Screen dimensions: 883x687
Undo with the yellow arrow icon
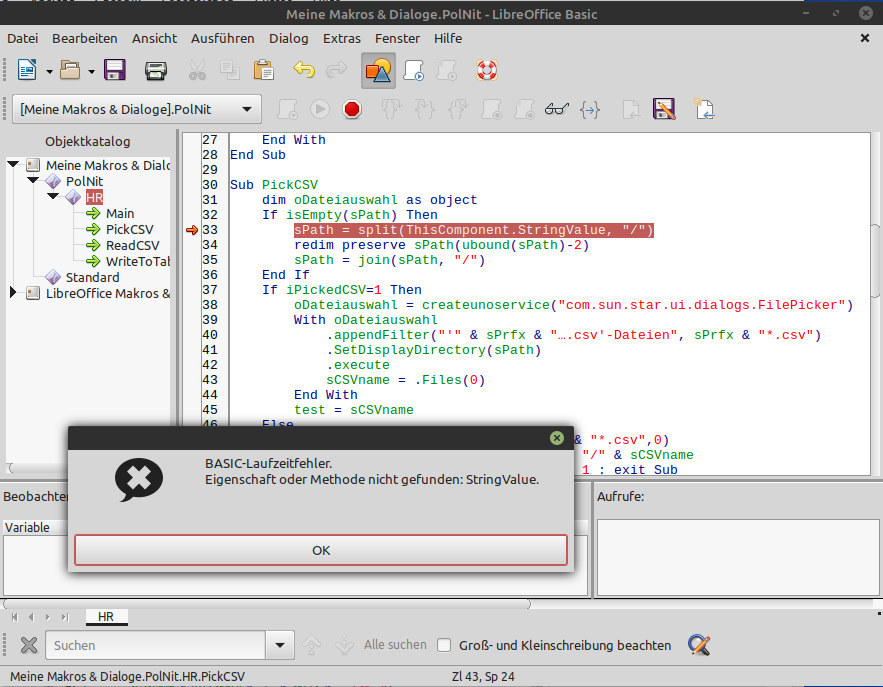coord(304,70)
